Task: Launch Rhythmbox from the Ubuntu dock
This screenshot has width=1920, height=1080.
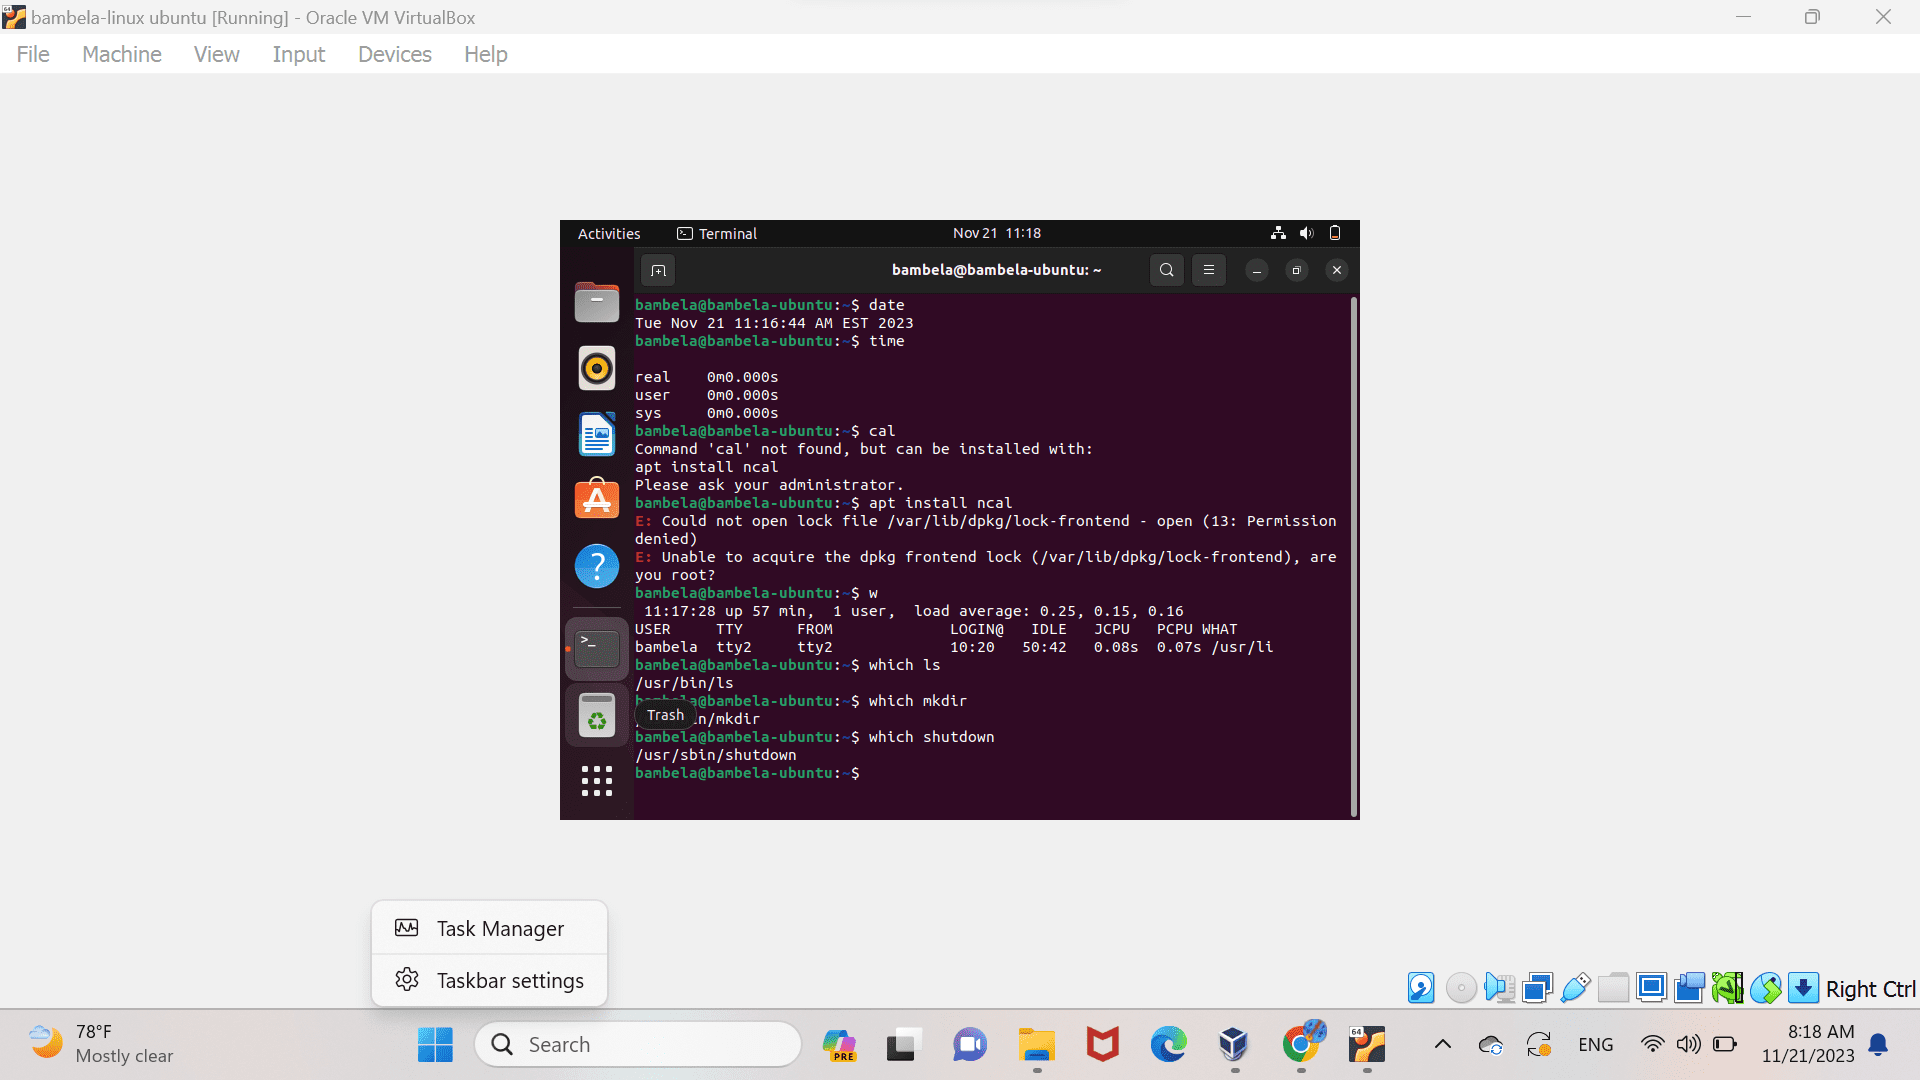Action: point(596,368)
